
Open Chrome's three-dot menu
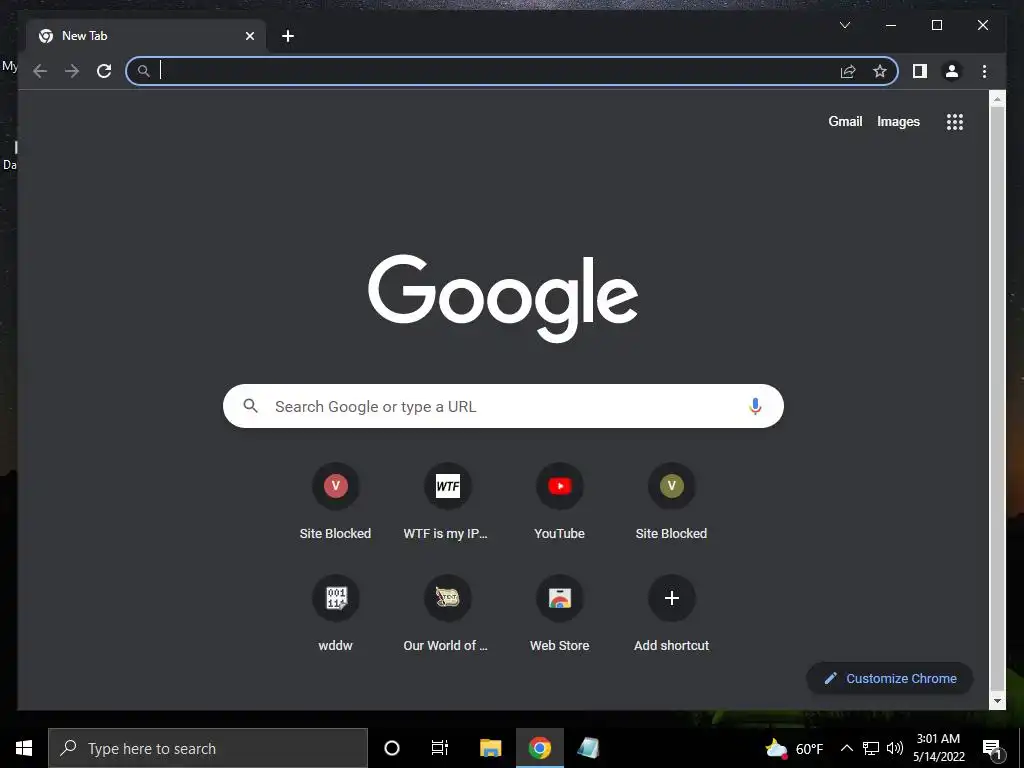tap(984, 71)
